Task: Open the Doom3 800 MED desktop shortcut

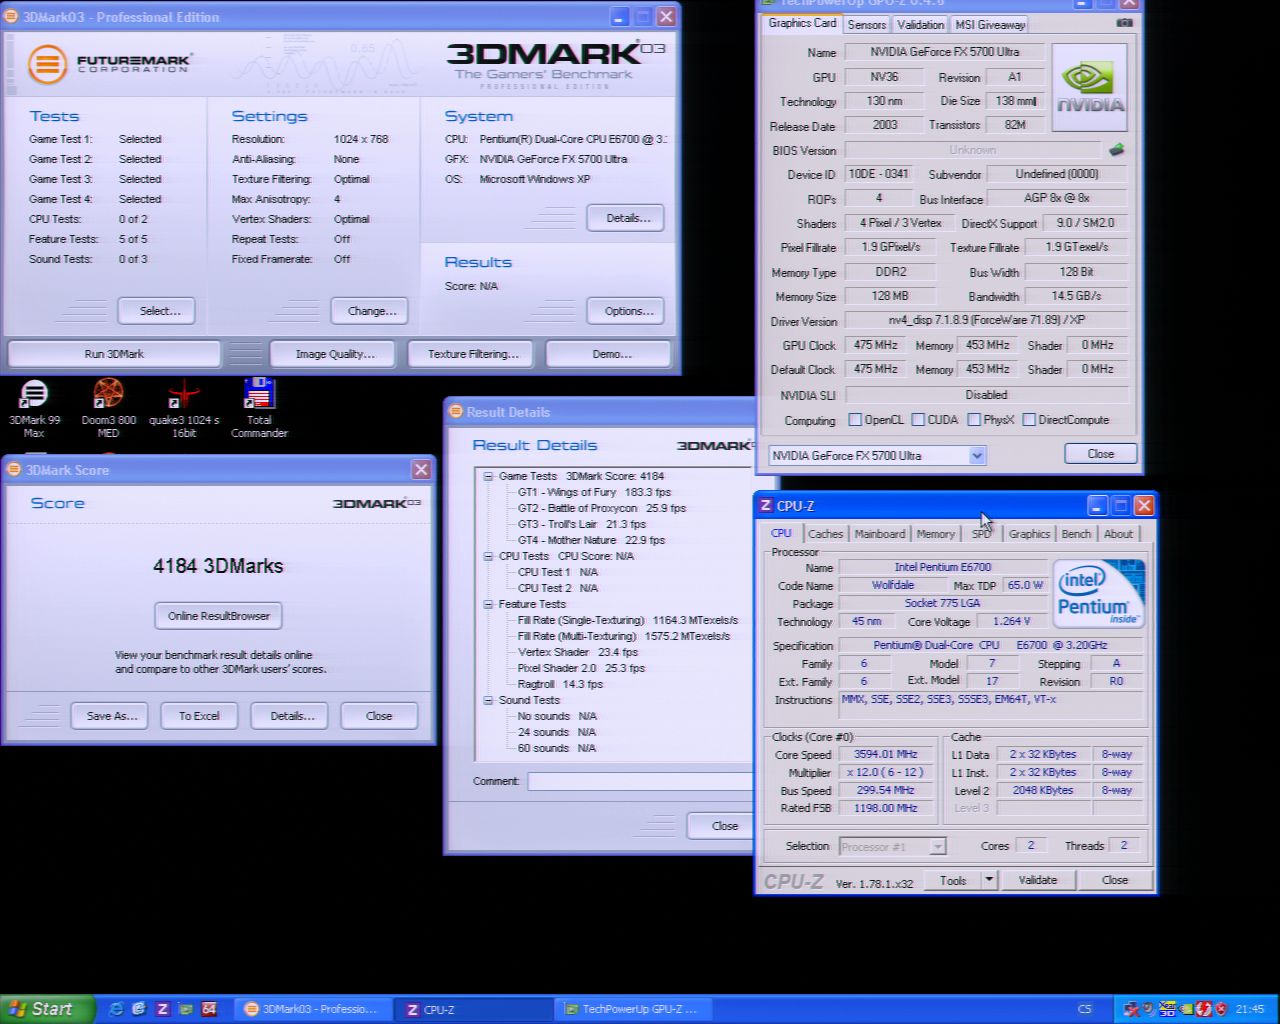Action: click(x=108, y=408)
